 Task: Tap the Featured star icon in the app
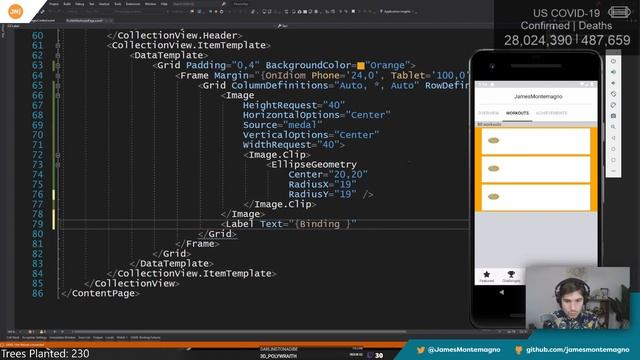click(x=487, y=274)
